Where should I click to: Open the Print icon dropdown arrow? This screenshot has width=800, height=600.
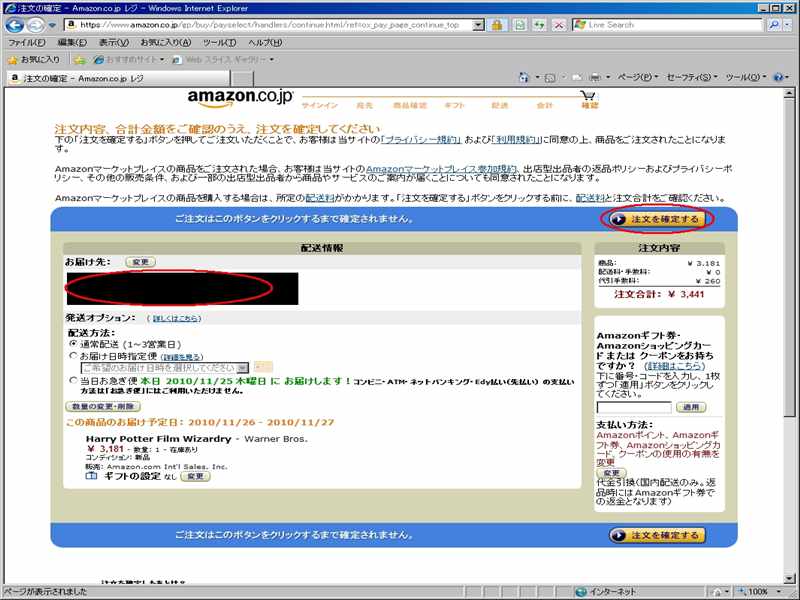pyautogui.click(x=608, y=78)
